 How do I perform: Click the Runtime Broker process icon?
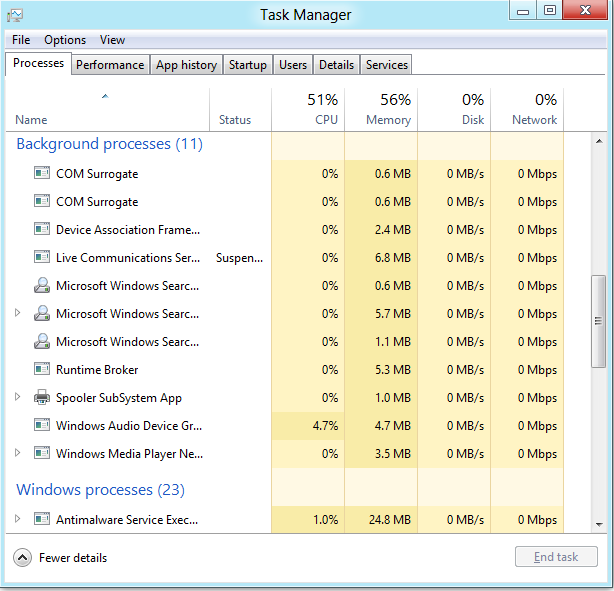pos(42,369)
